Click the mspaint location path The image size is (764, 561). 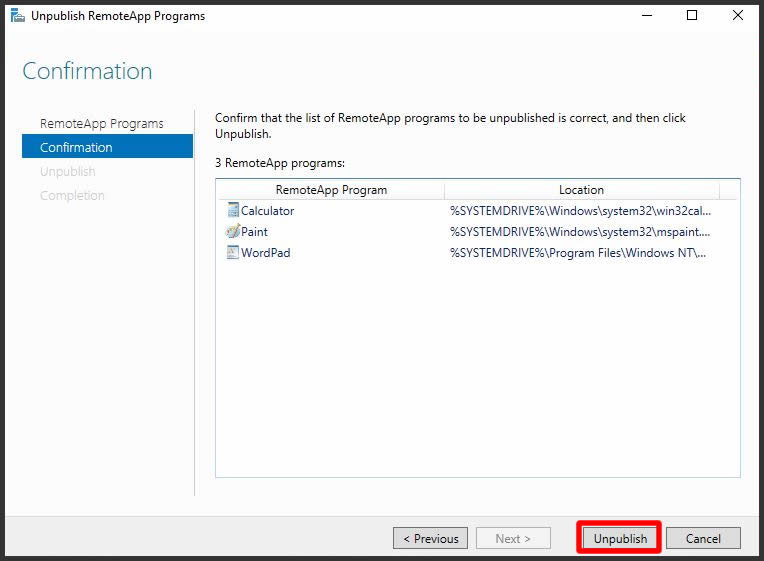[580, 232]
